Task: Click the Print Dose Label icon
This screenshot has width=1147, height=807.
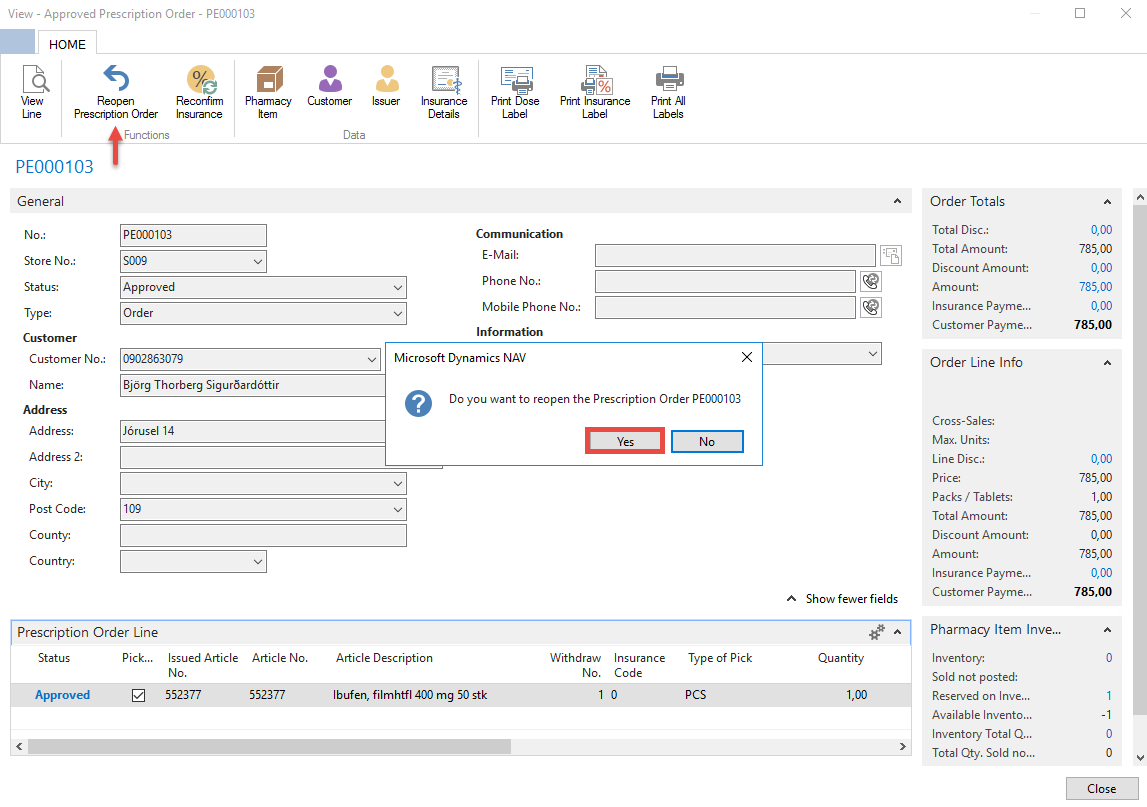Action: [515, 82]
